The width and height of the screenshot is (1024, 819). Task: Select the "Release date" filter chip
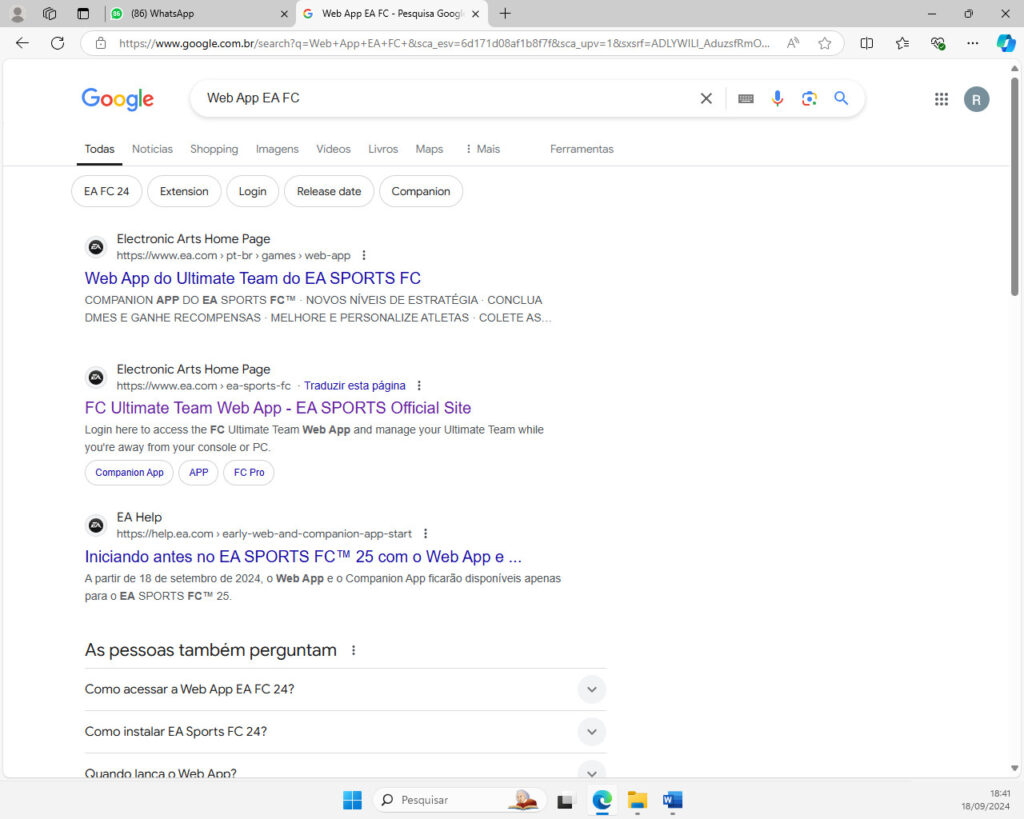(x=328, y=191)
